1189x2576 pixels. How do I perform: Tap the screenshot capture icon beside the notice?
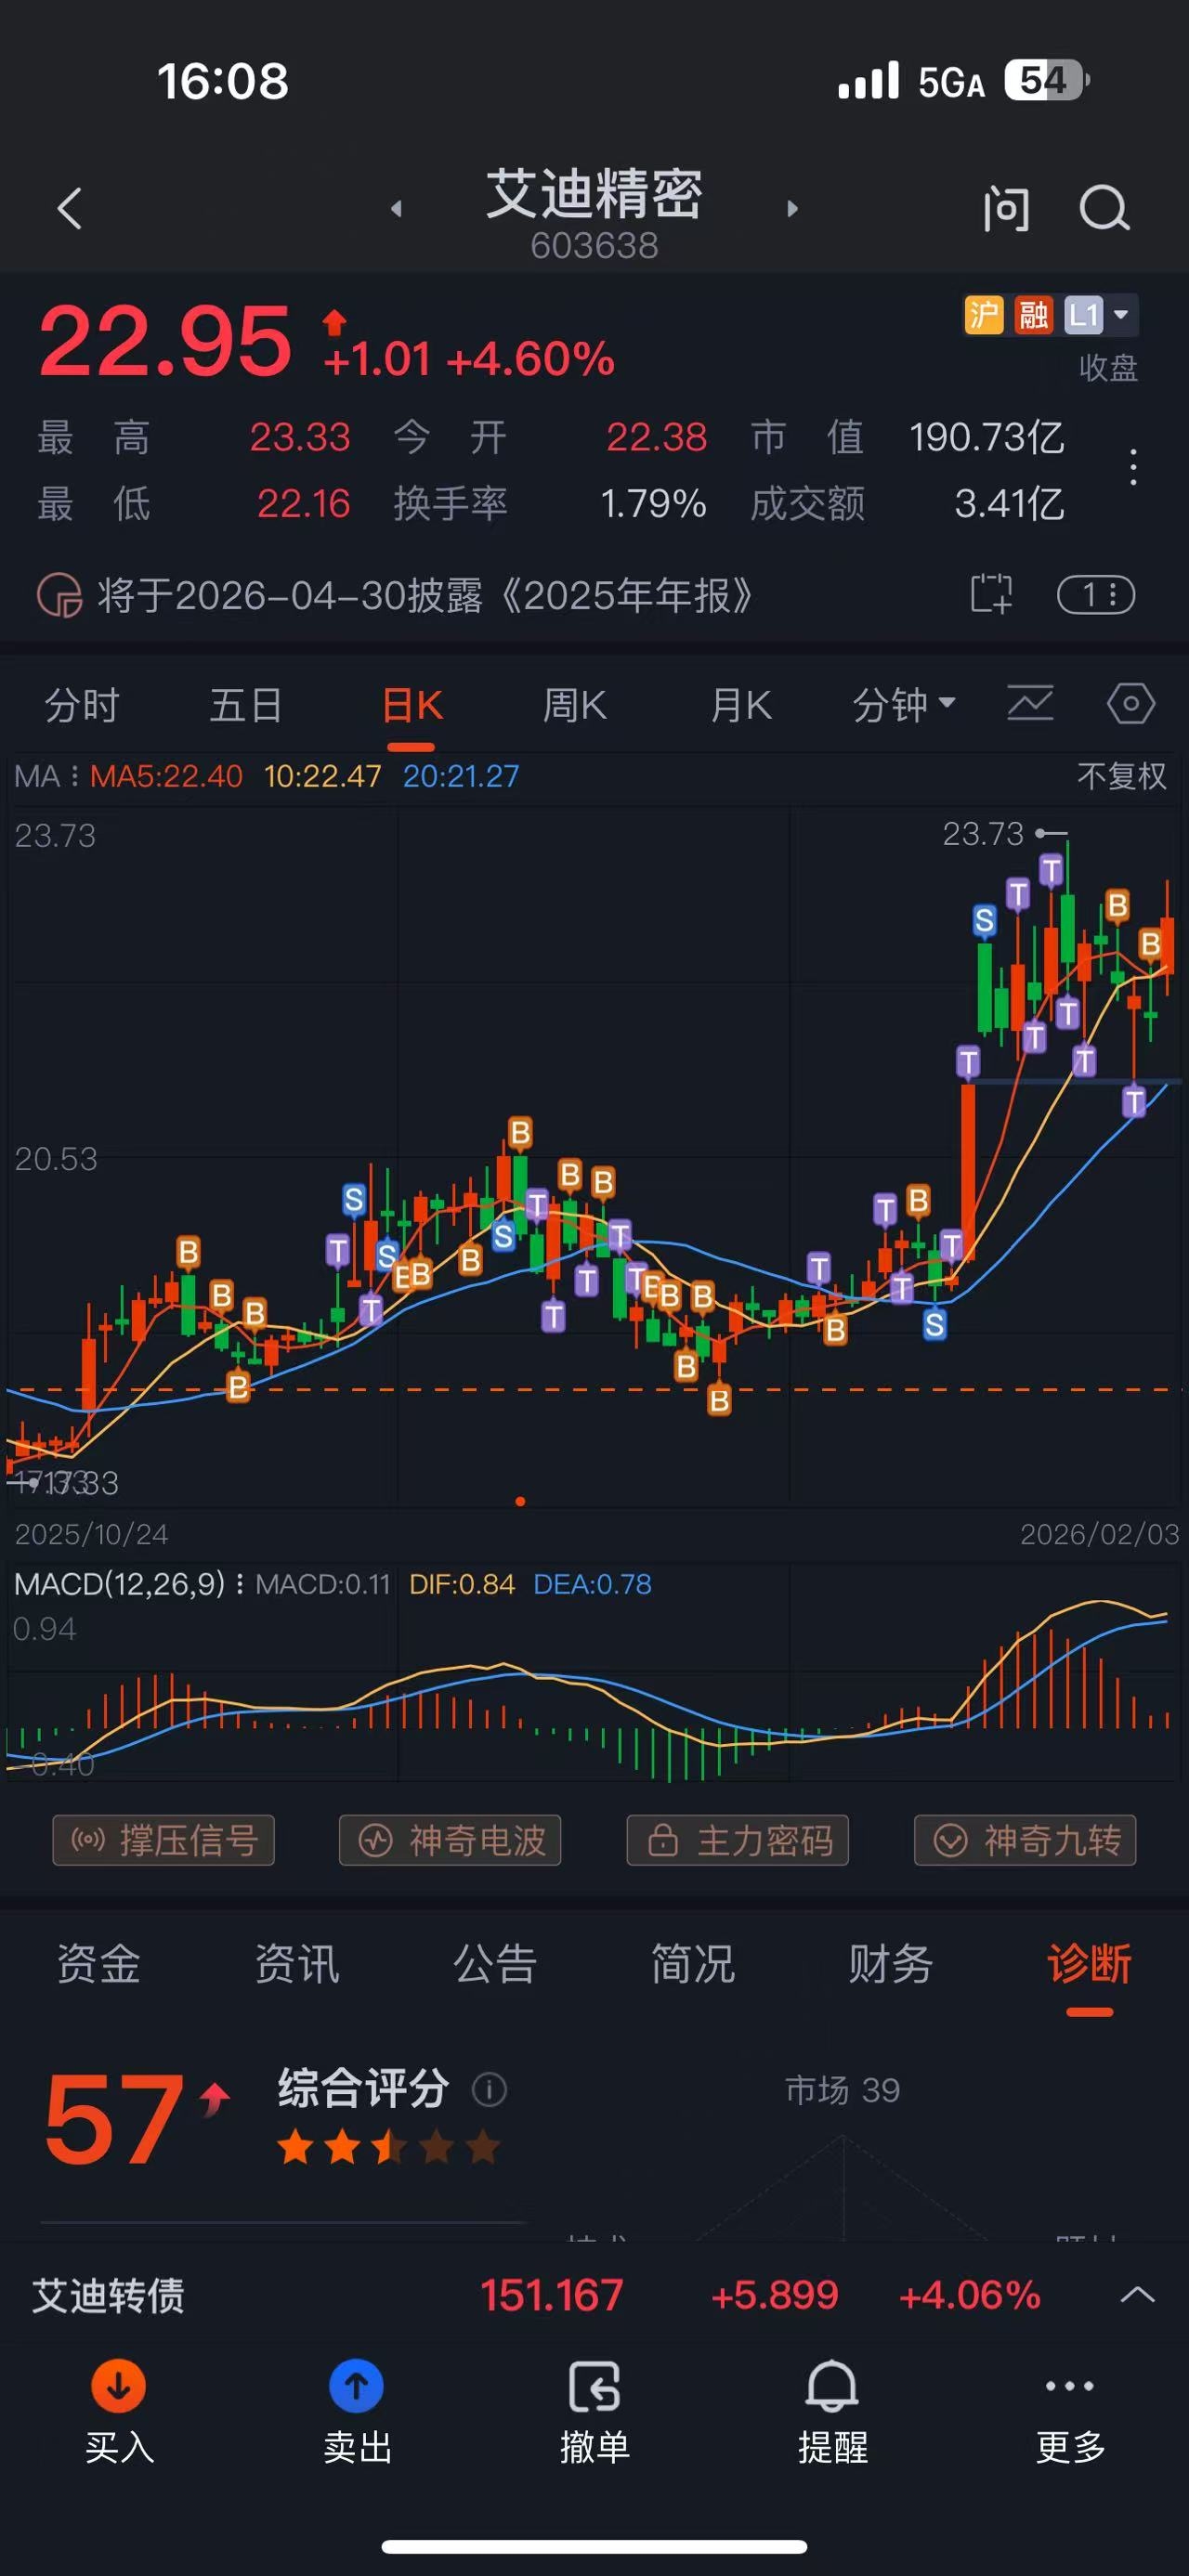tap(991, 594)
